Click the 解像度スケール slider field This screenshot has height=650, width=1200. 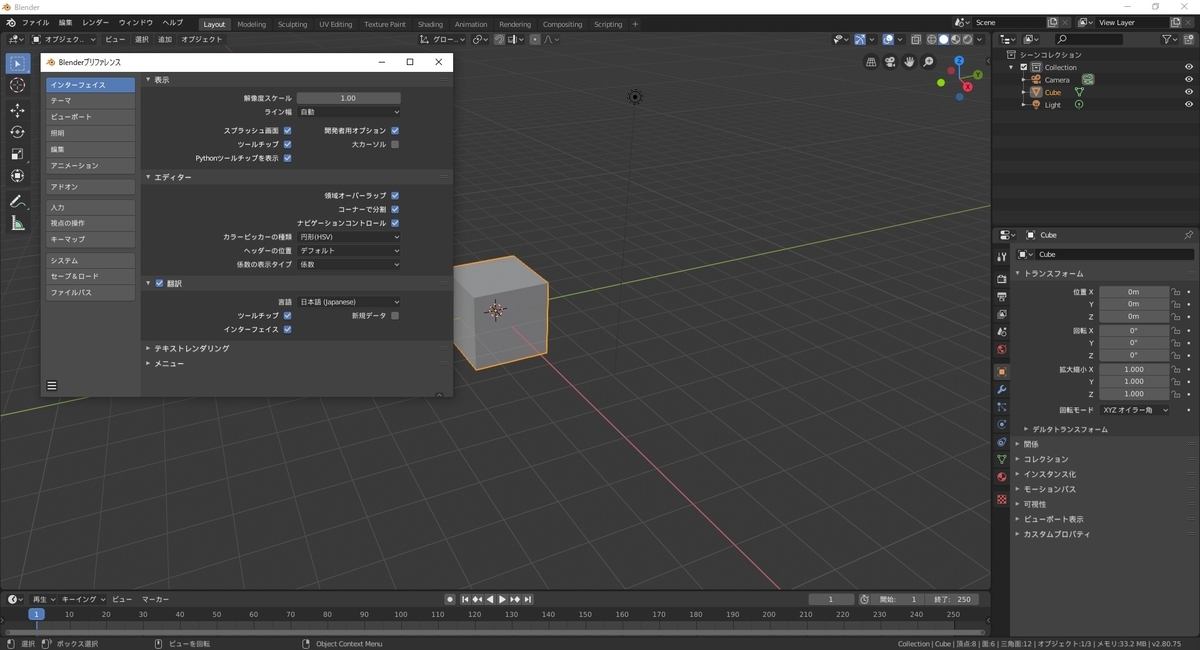click(x=349, y=98)
